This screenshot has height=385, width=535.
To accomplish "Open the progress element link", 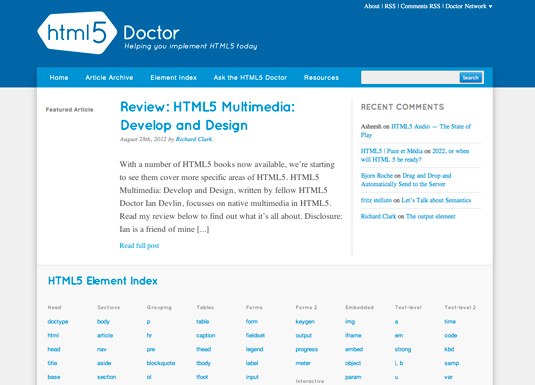I will coord(306,349).
